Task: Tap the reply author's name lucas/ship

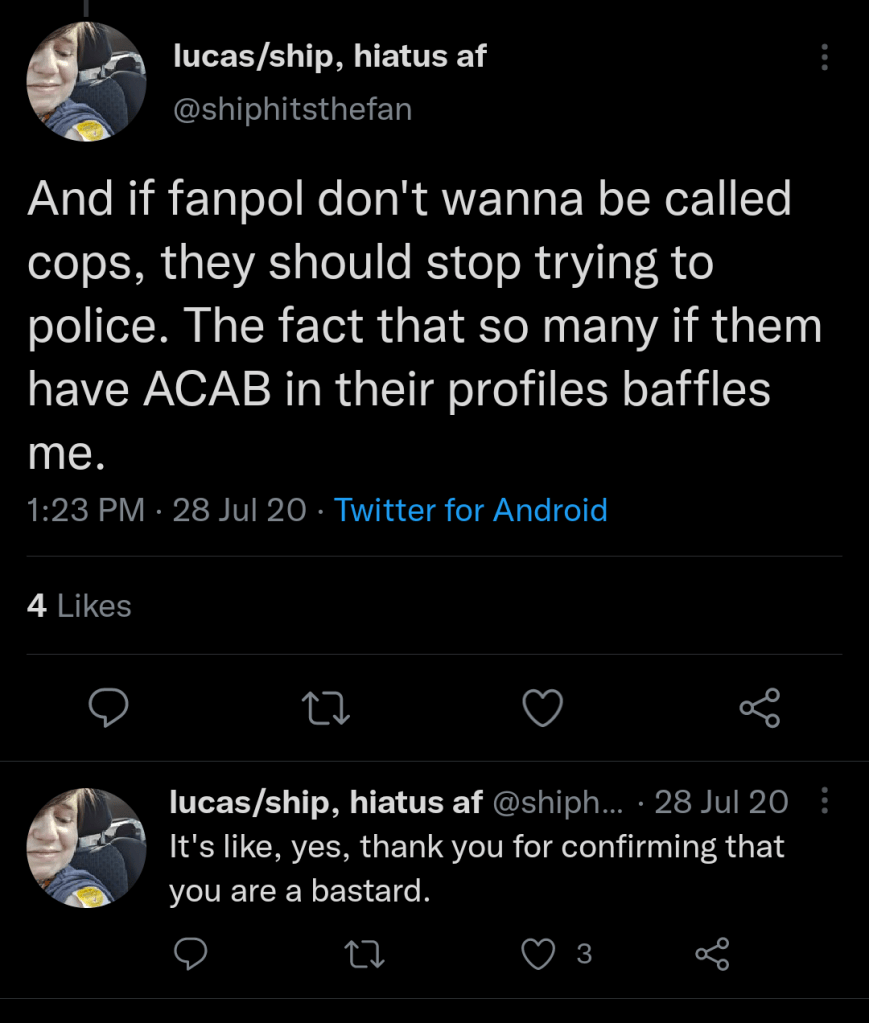Action: 326,801
